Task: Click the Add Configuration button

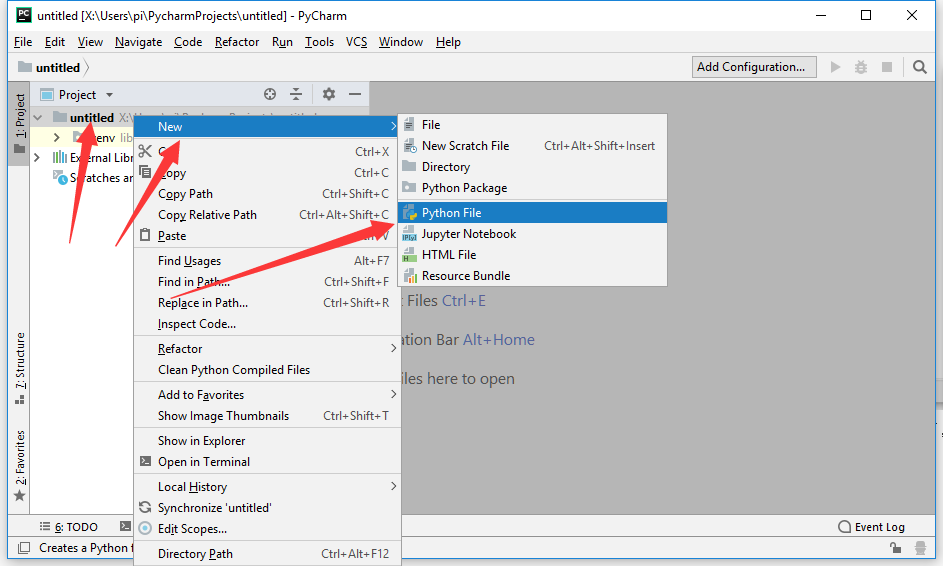Action: (x=750, y=67)
